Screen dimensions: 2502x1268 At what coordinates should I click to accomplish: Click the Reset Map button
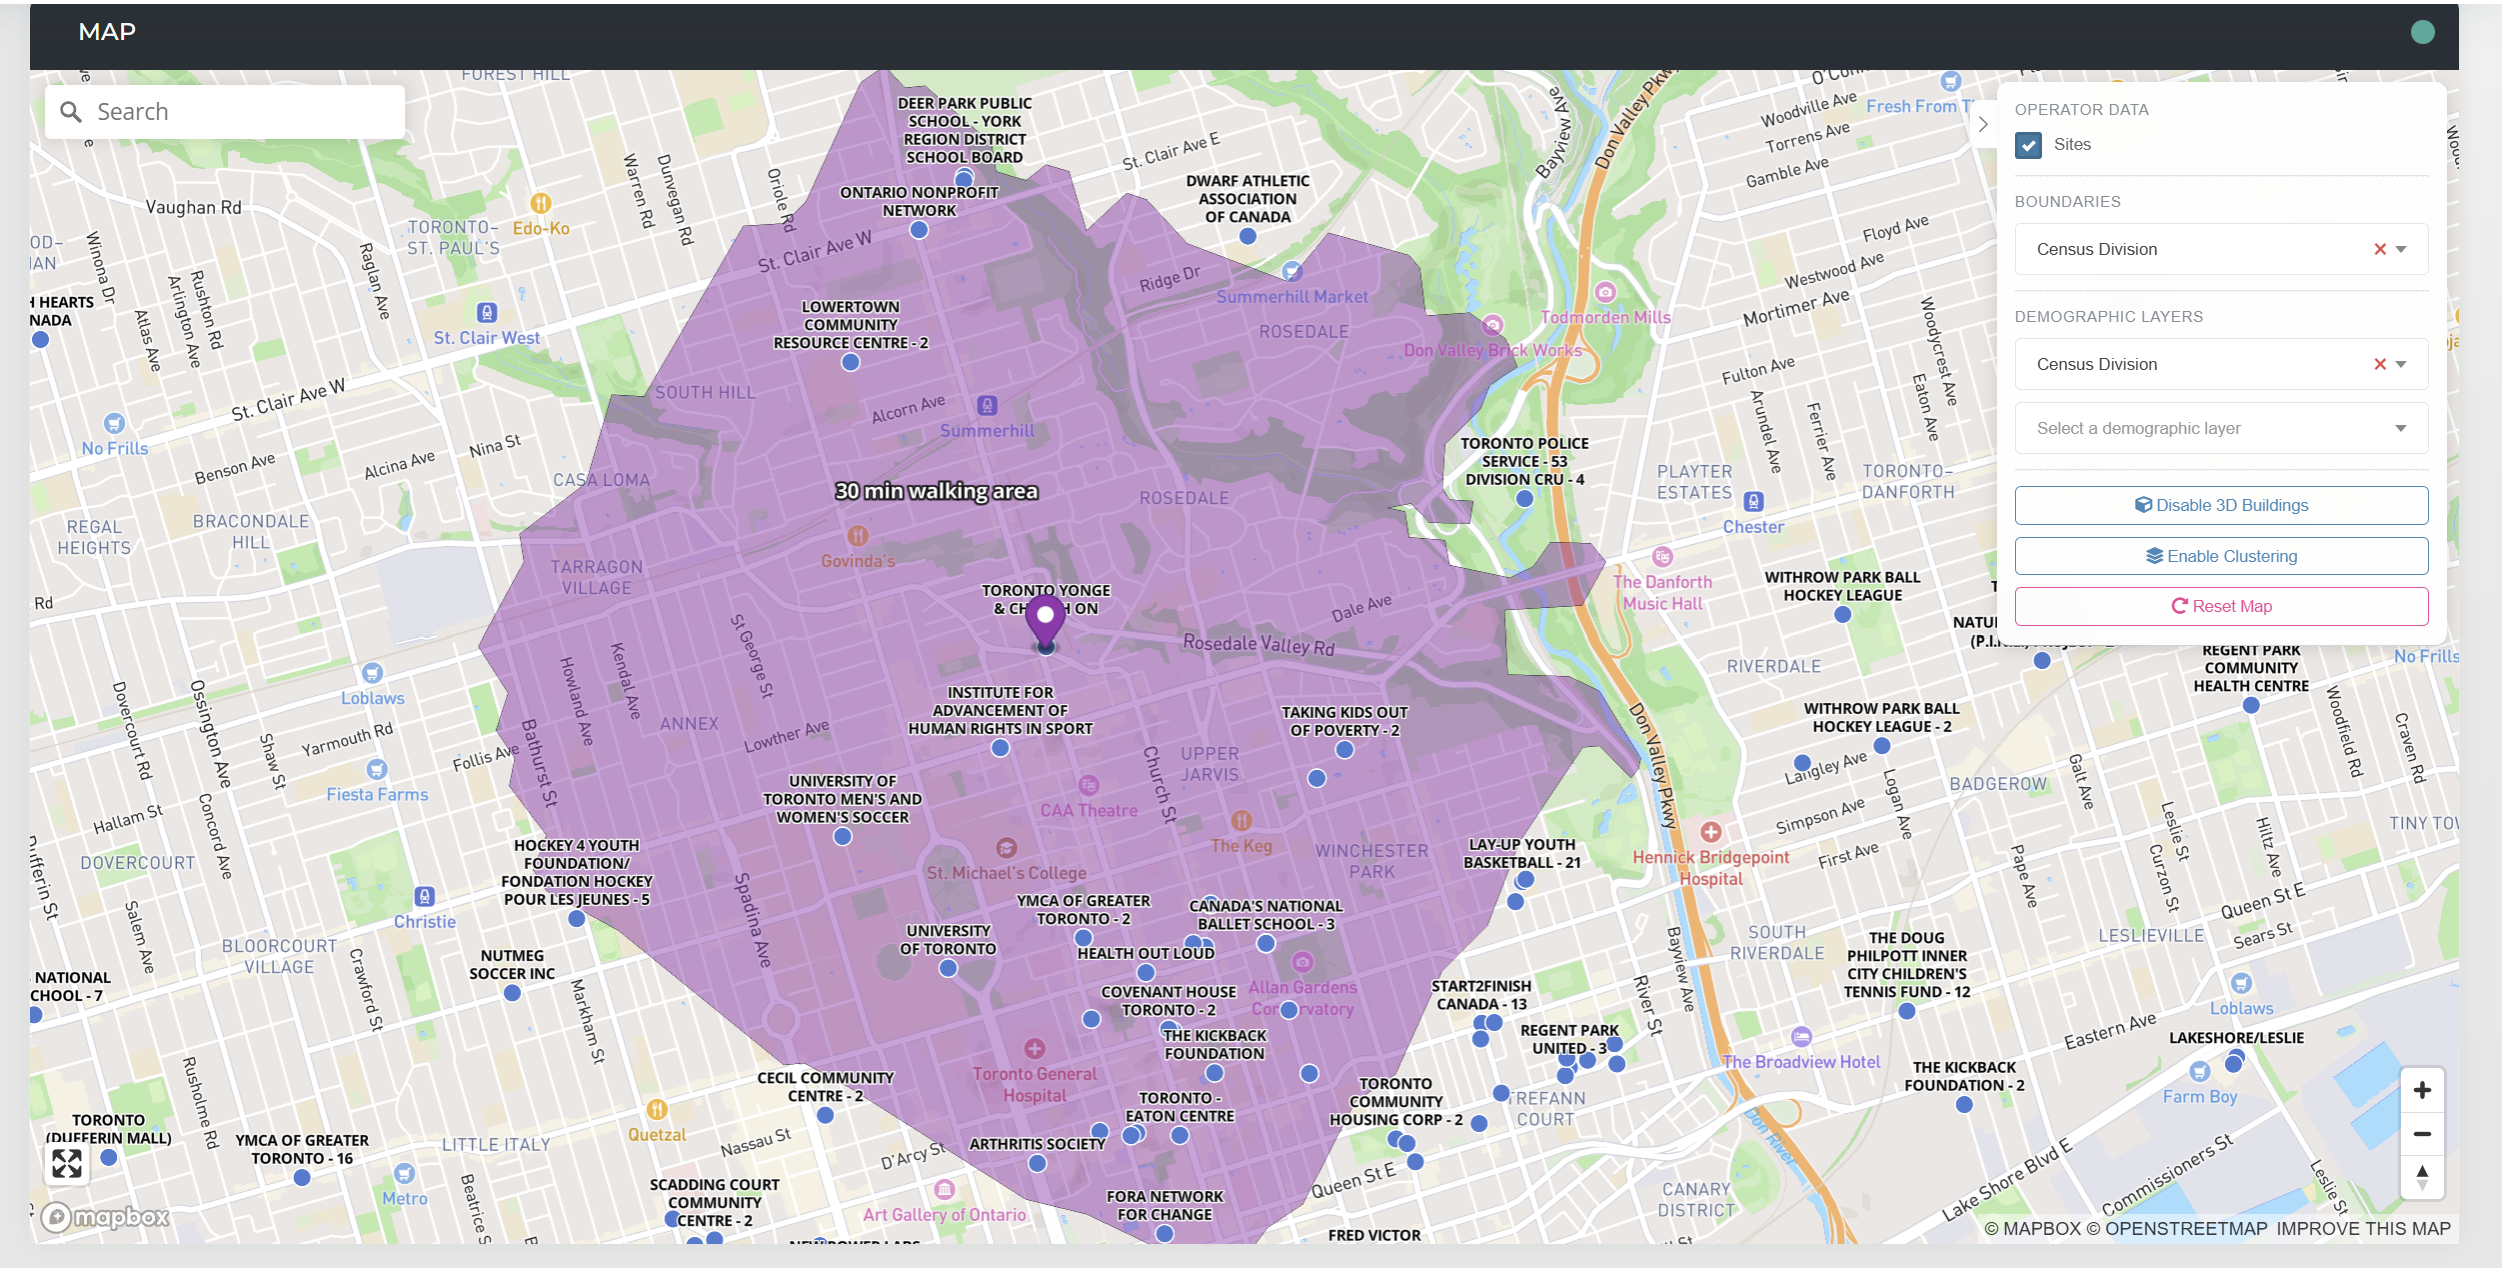(x=2221, y=606)
